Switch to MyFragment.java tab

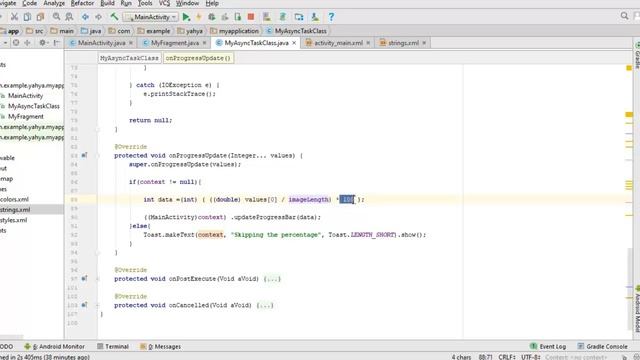(175, 43)
